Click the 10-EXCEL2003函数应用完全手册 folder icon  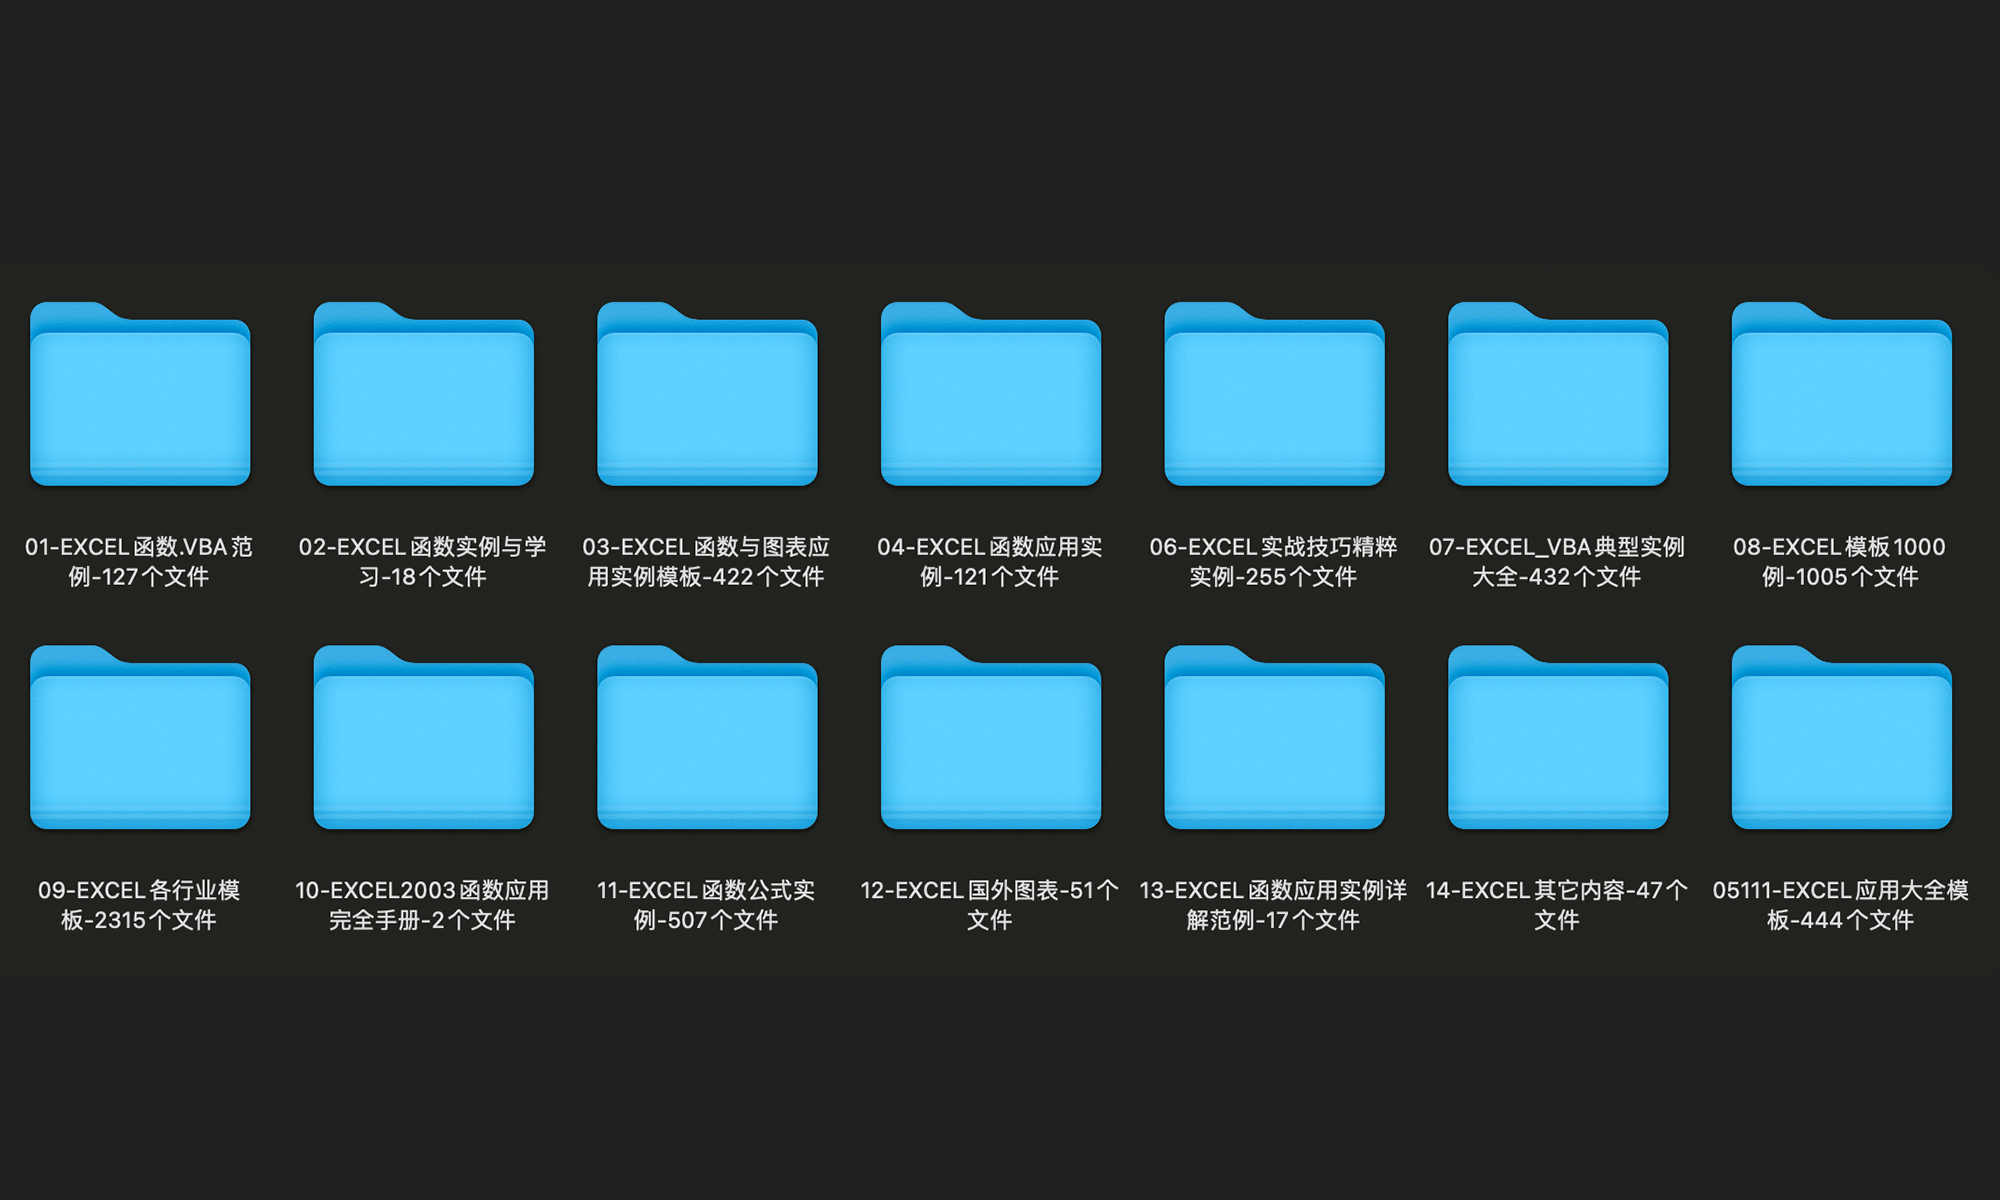[x=424, y=737]
